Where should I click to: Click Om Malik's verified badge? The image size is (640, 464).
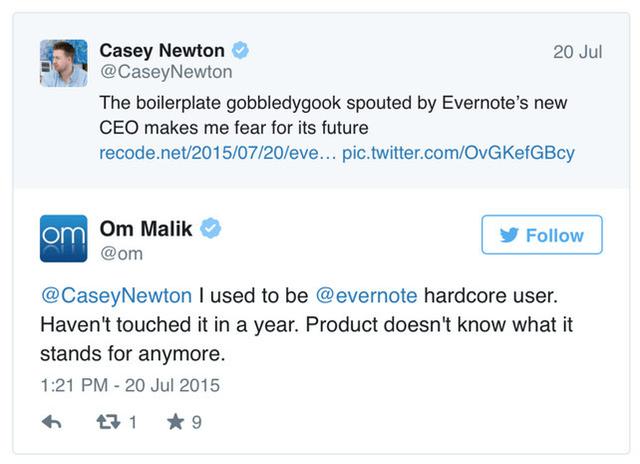(x=211, y=229)
